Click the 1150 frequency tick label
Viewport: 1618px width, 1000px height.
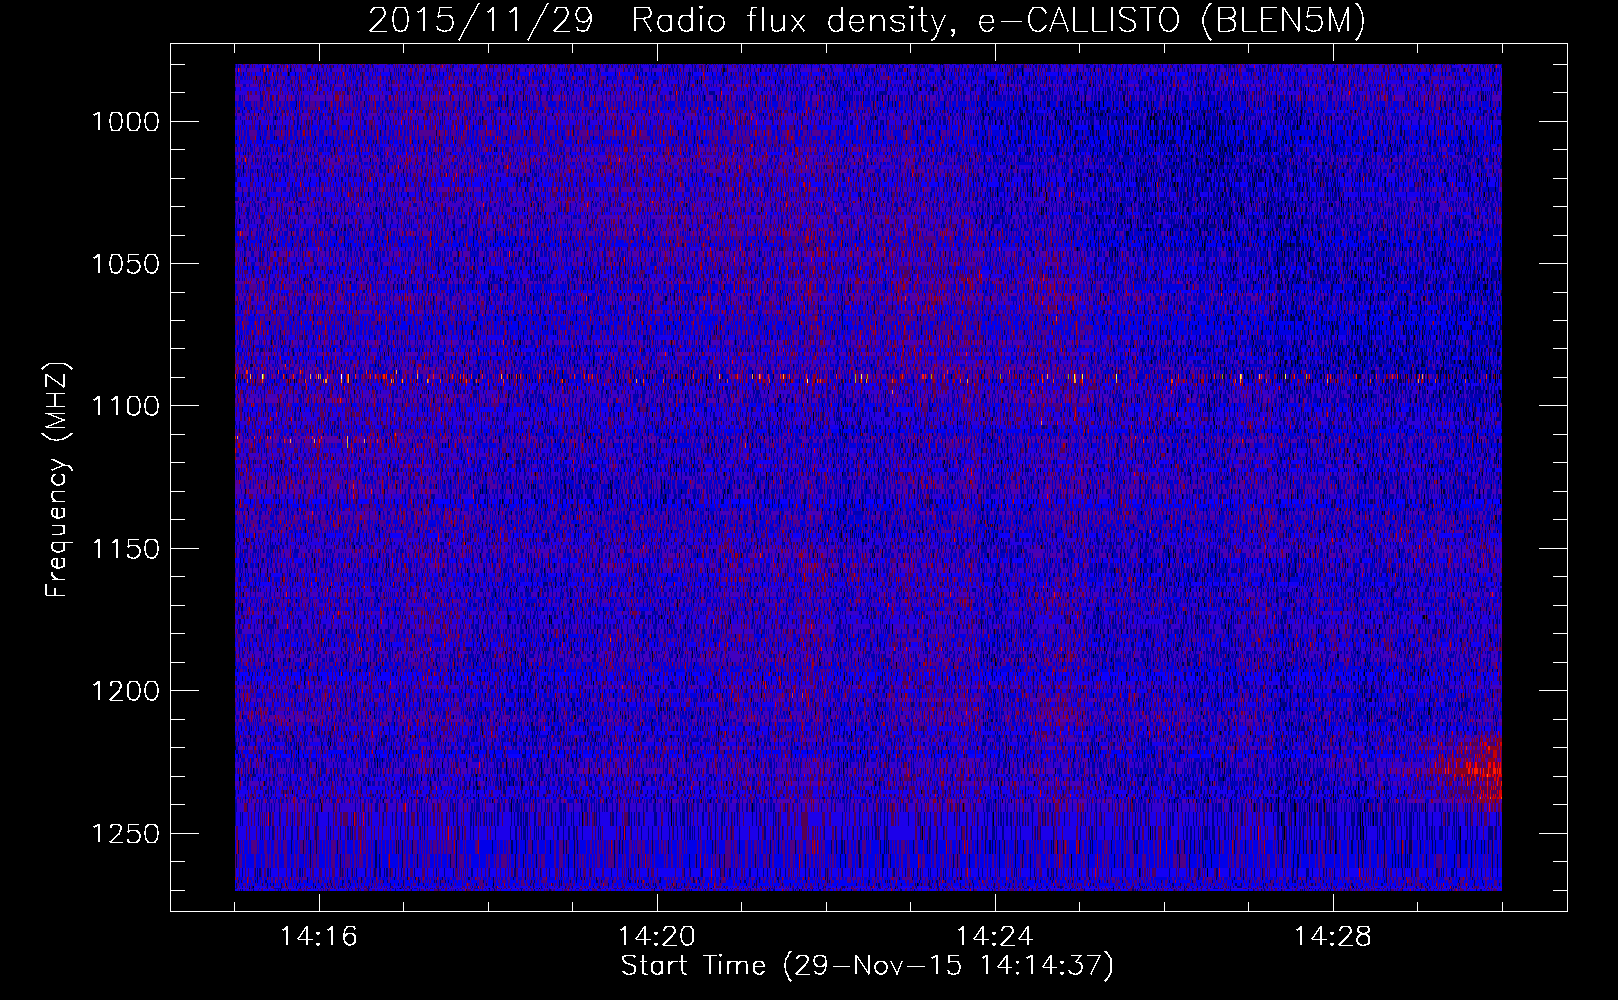125,549
